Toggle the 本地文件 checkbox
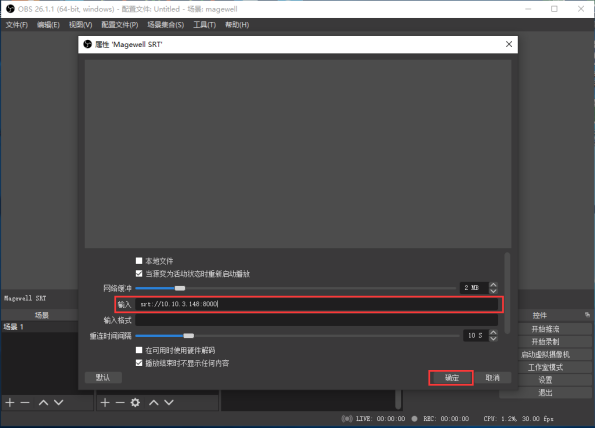The width and height of the screenshot is (595, 428). point(139,261)
